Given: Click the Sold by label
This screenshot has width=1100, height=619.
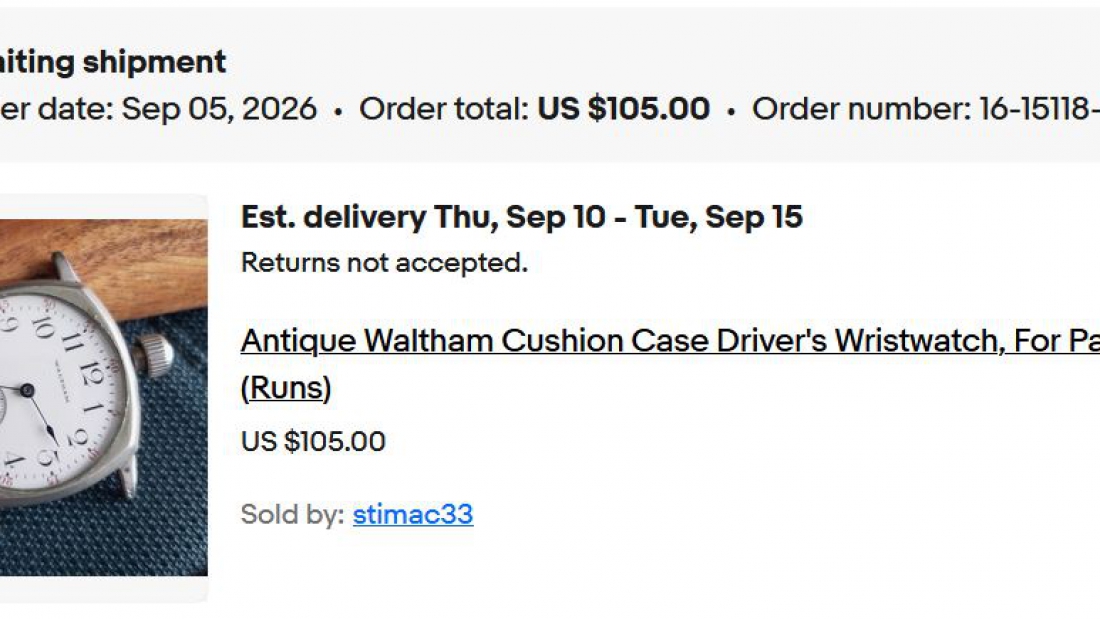Looking at the screenshot, I should [x=293, y=514].
